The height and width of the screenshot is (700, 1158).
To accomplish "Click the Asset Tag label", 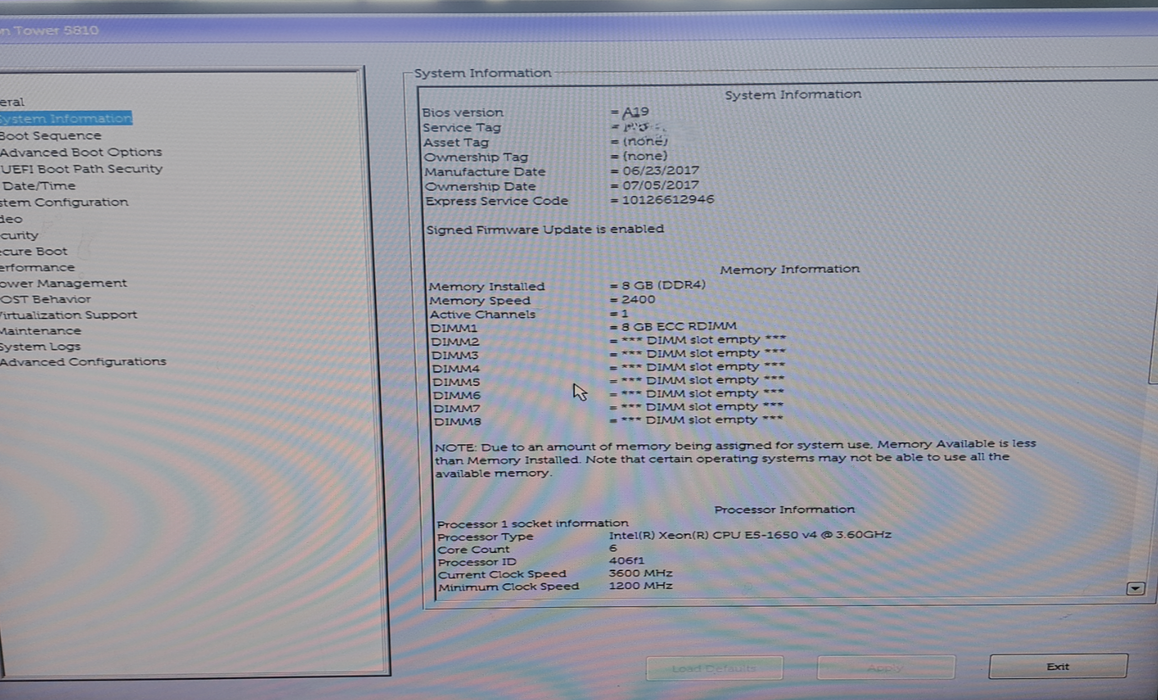I will [456, 143].
